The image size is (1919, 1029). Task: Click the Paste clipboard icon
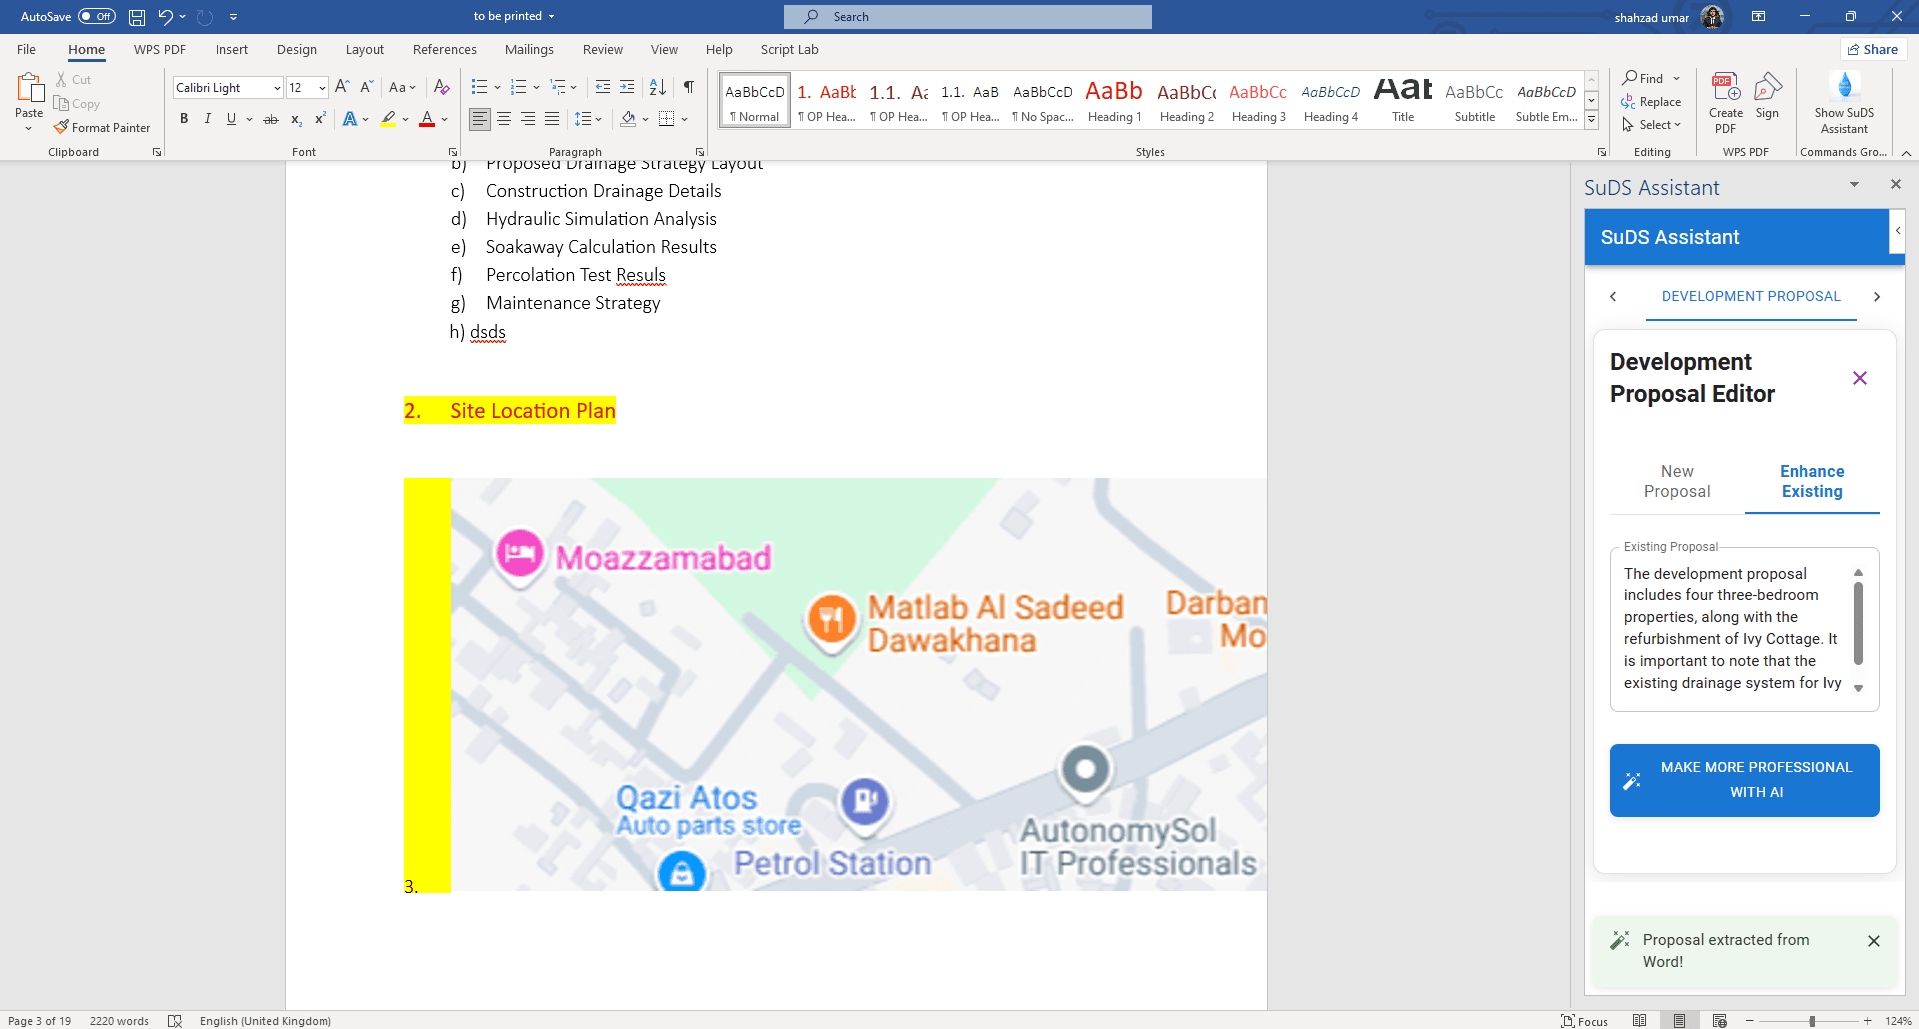click(x=29, y=90)
